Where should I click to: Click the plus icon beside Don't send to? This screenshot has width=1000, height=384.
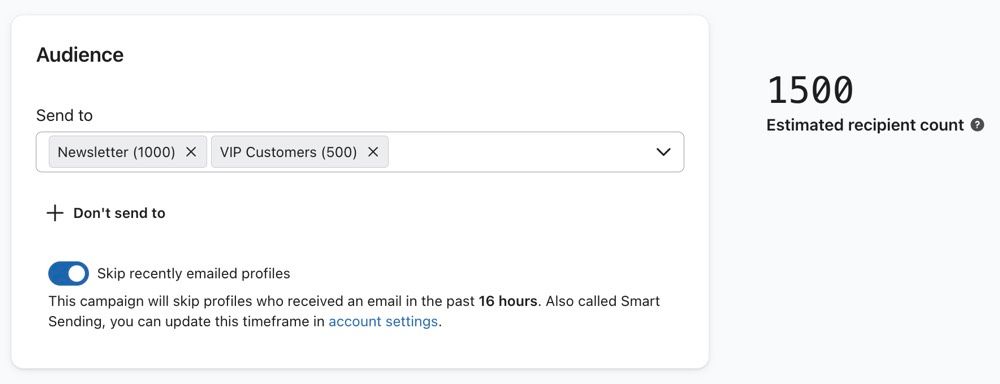point(55,213)
